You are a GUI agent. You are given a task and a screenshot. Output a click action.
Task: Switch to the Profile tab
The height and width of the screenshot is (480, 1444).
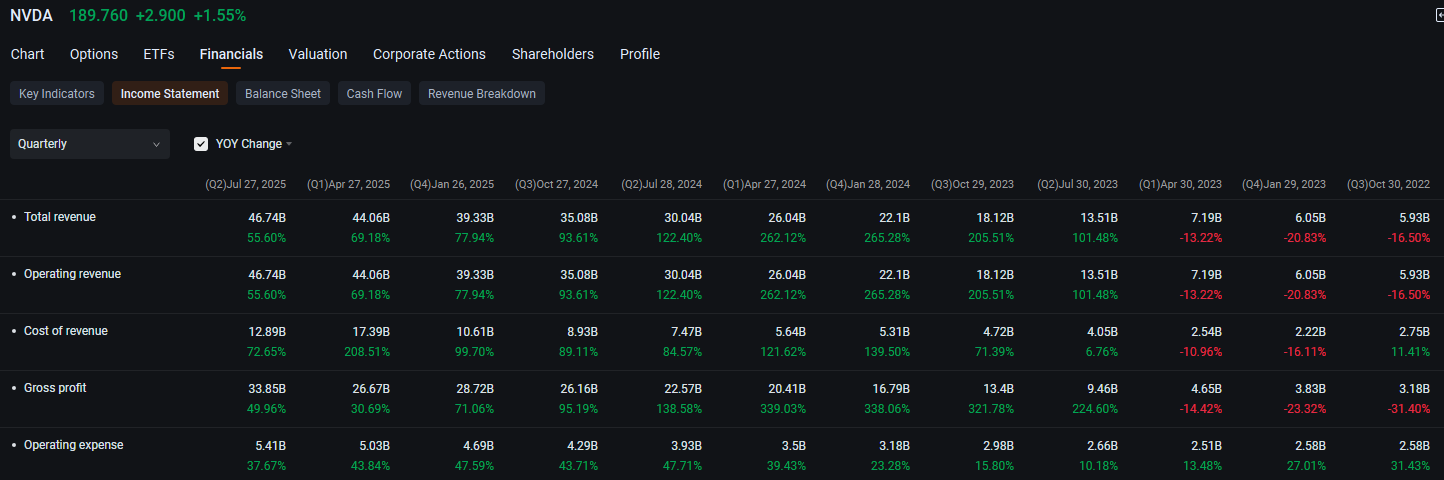tap(640, 54)
